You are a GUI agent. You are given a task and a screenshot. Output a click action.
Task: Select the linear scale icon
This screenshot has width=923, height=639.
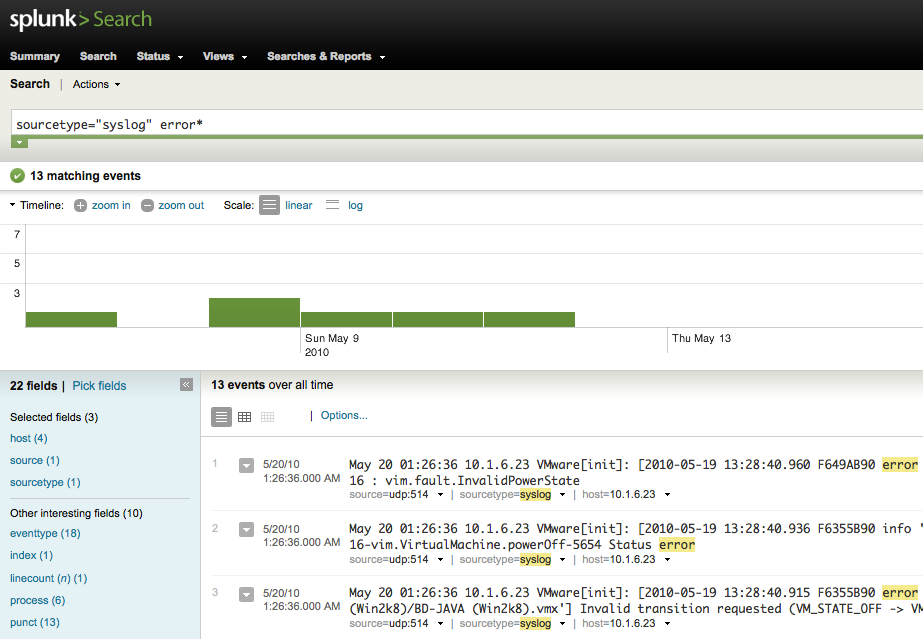[x=270, y=205]
